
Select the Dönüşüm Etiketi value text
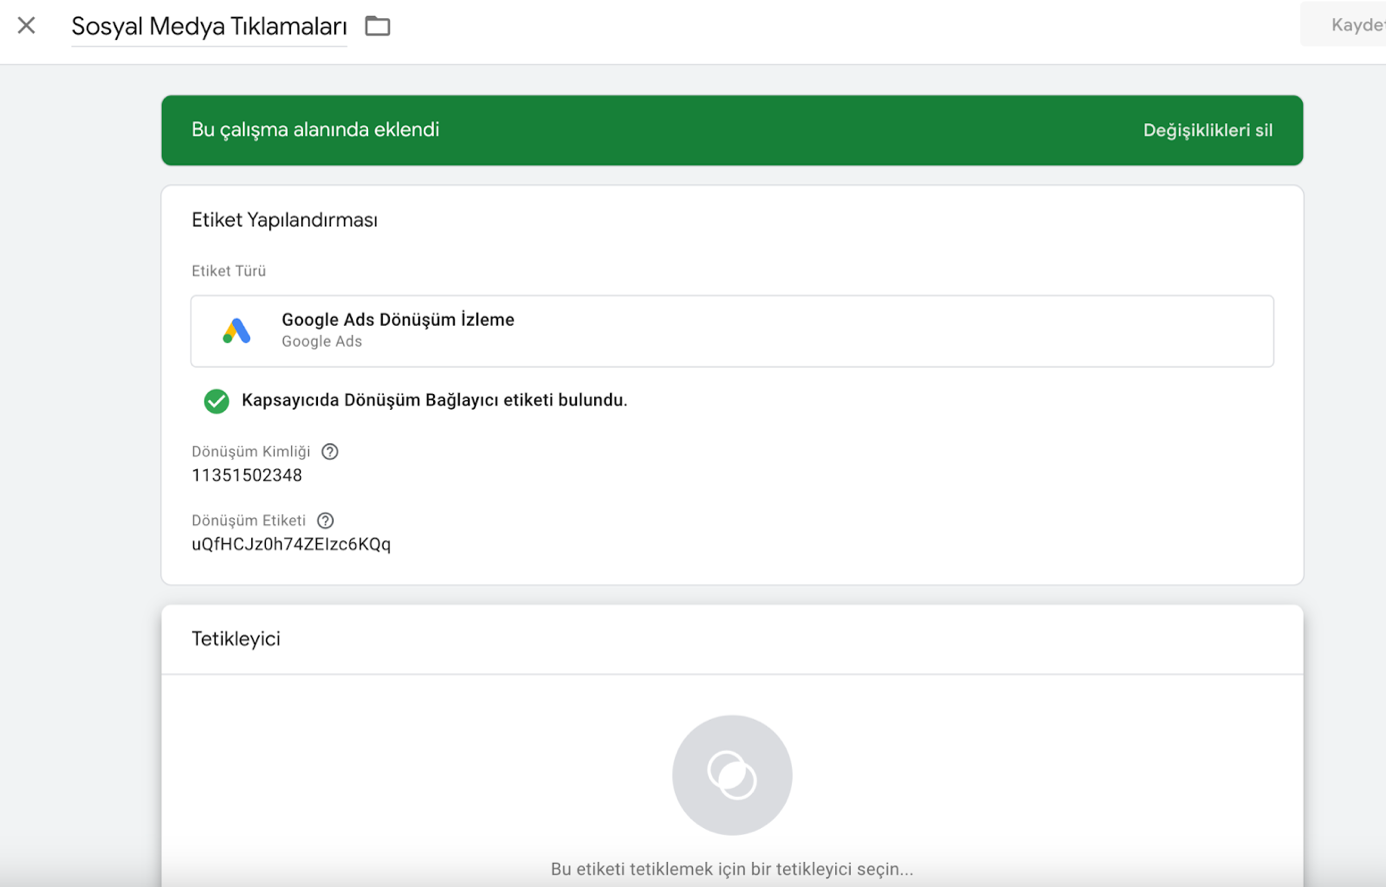point(291,544)
